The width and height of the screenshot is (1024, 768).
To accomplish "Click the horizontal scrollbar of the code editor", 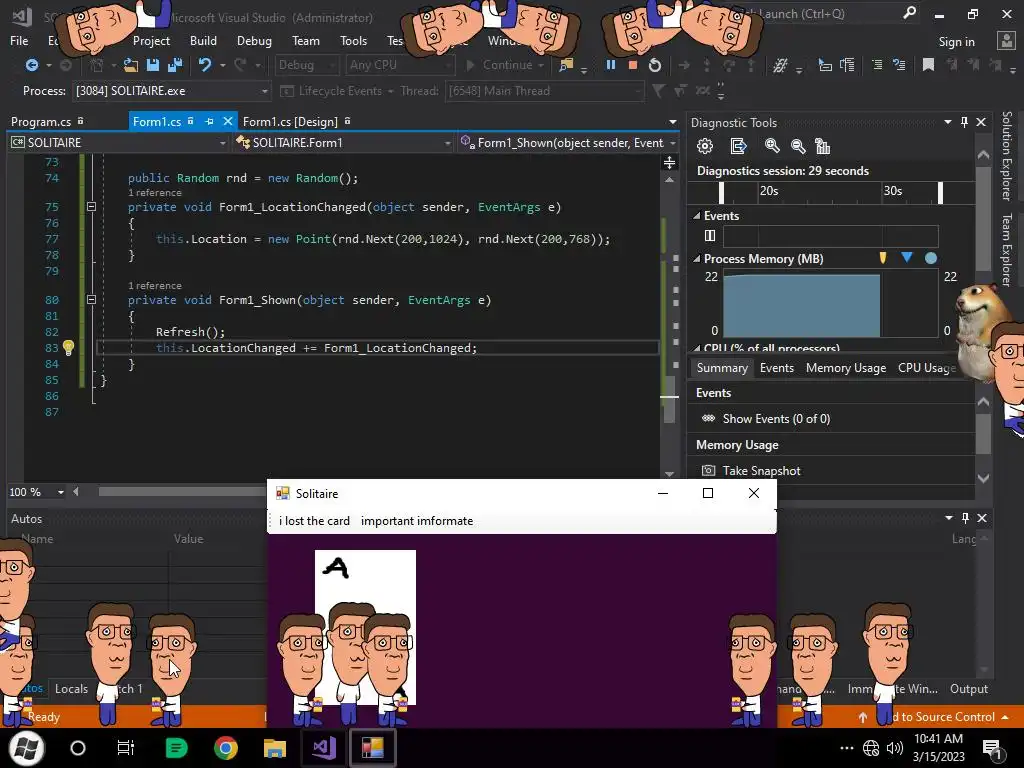I will pyautogui.click(x=182, y=492).
